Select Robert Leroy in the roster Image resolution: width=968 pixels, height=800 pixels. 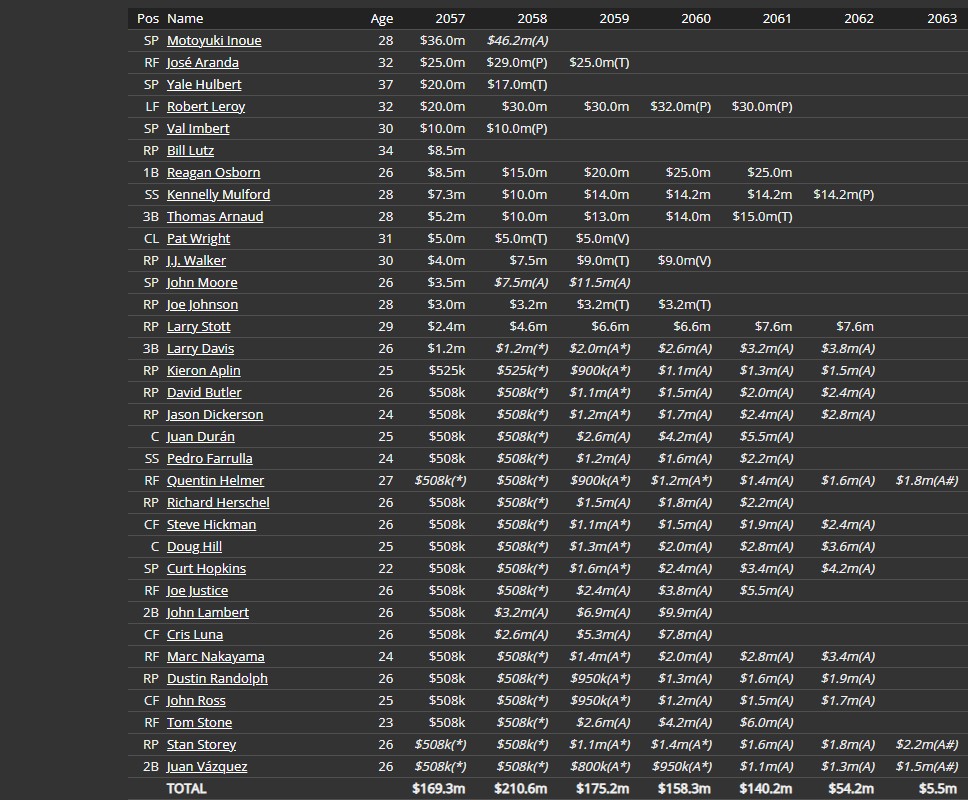pos(205,107)
